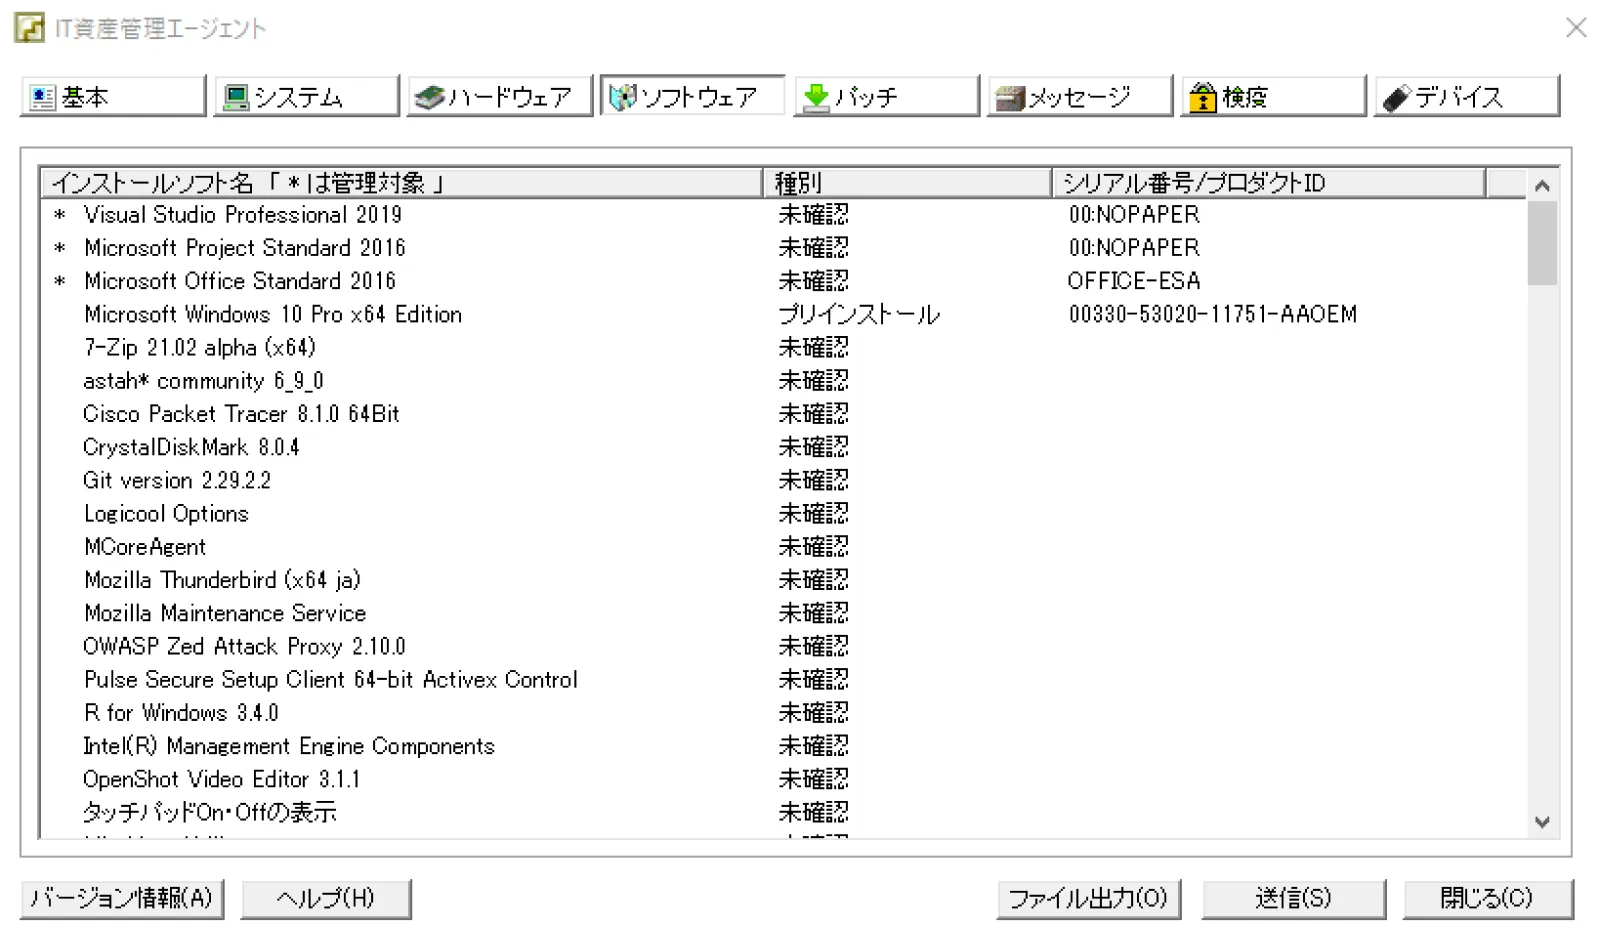Click 未確認 in the 7-Zip row
The height and width of the screenshot is (938, 1600).
[814, 347]
